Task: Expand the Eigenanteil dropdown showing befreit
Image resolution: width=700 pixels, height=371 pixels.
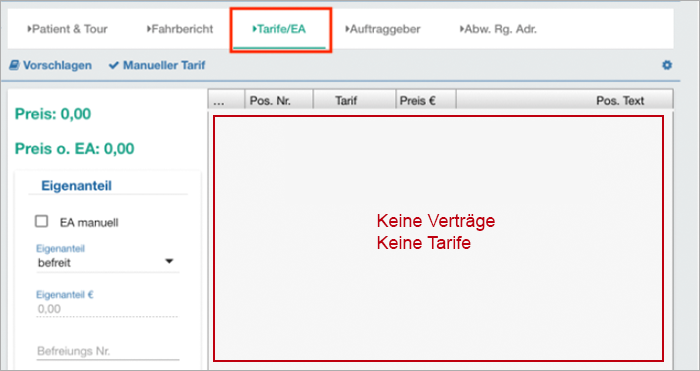Action: click(x=108, y=263)
